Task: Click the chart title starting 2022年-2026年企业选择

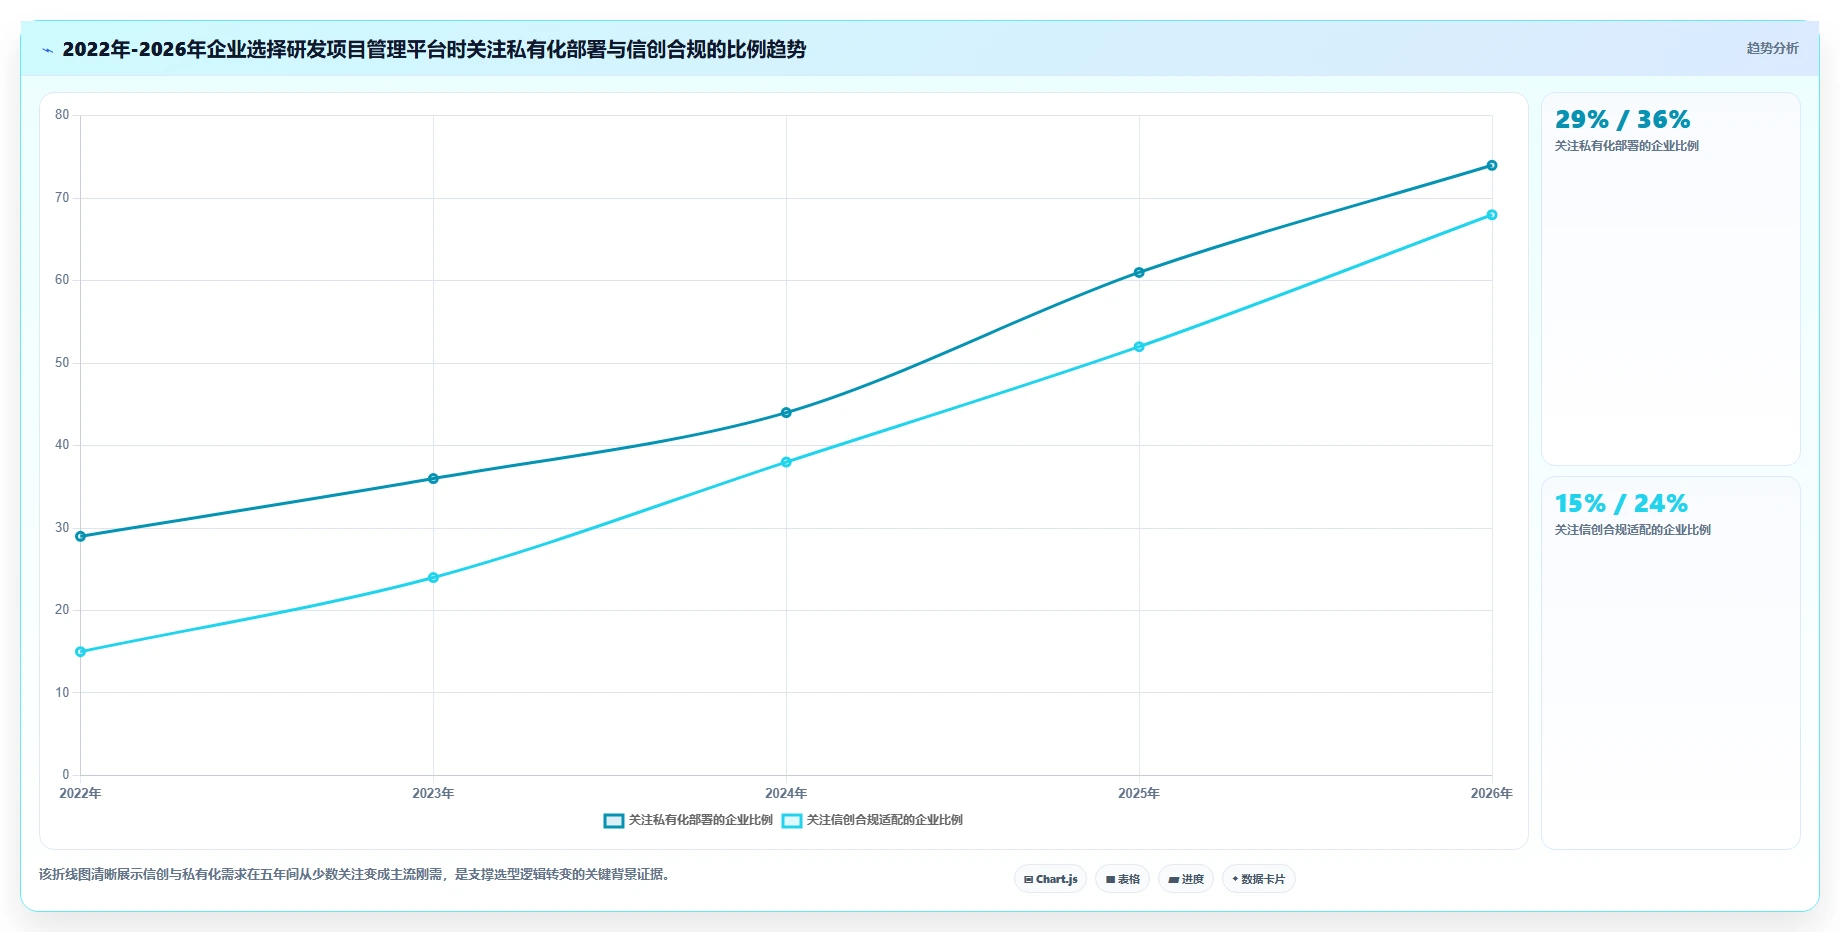Action: pos(434,49)
